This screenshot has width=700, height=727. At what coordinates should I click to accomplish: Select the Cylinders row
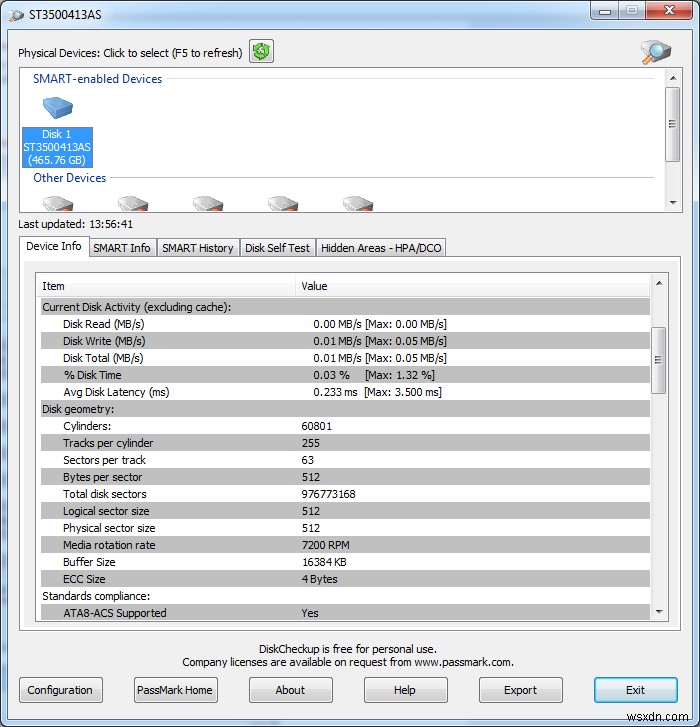345,426
